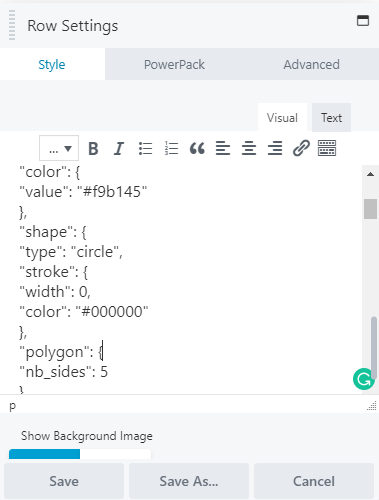379x500 pixels.
Task: Click the line "nb_sides": 5
Action: pos(64,372)
